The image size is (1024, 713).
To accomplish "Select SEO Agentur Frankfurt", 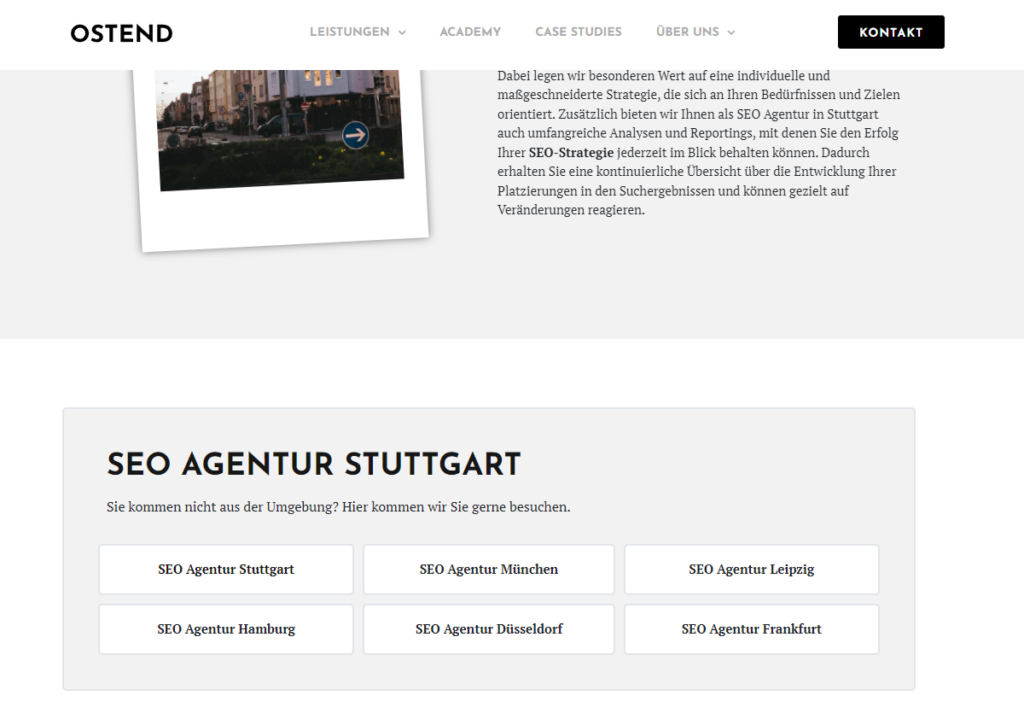I will coord(751,629).
